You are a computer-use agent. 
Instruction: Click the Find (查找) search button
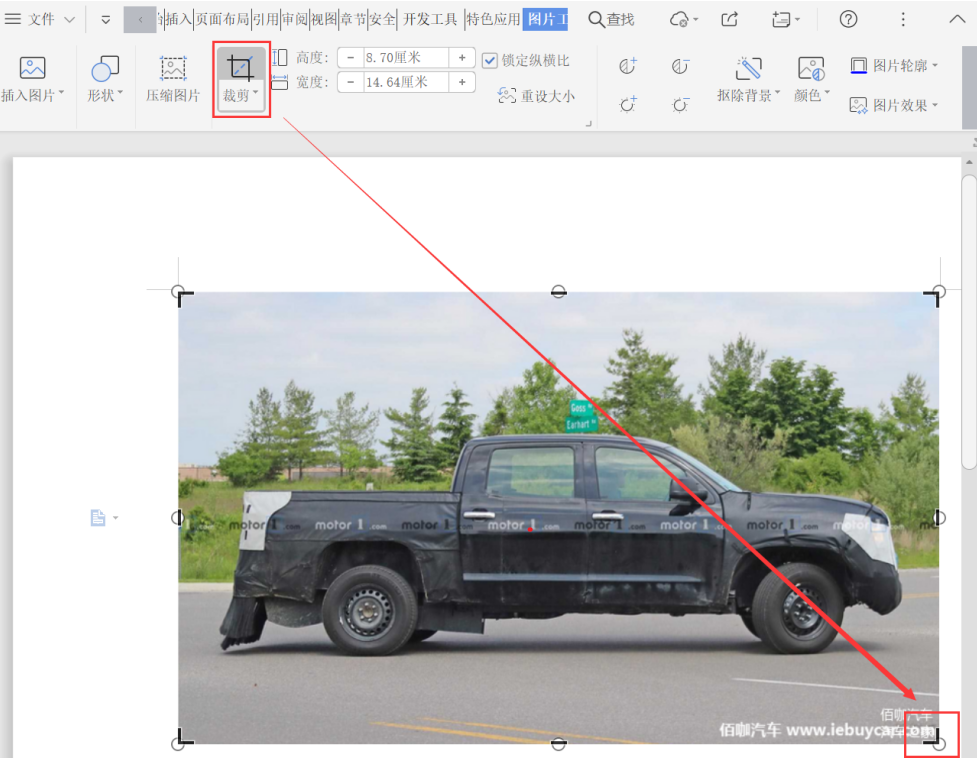click(x=611, y=19)
